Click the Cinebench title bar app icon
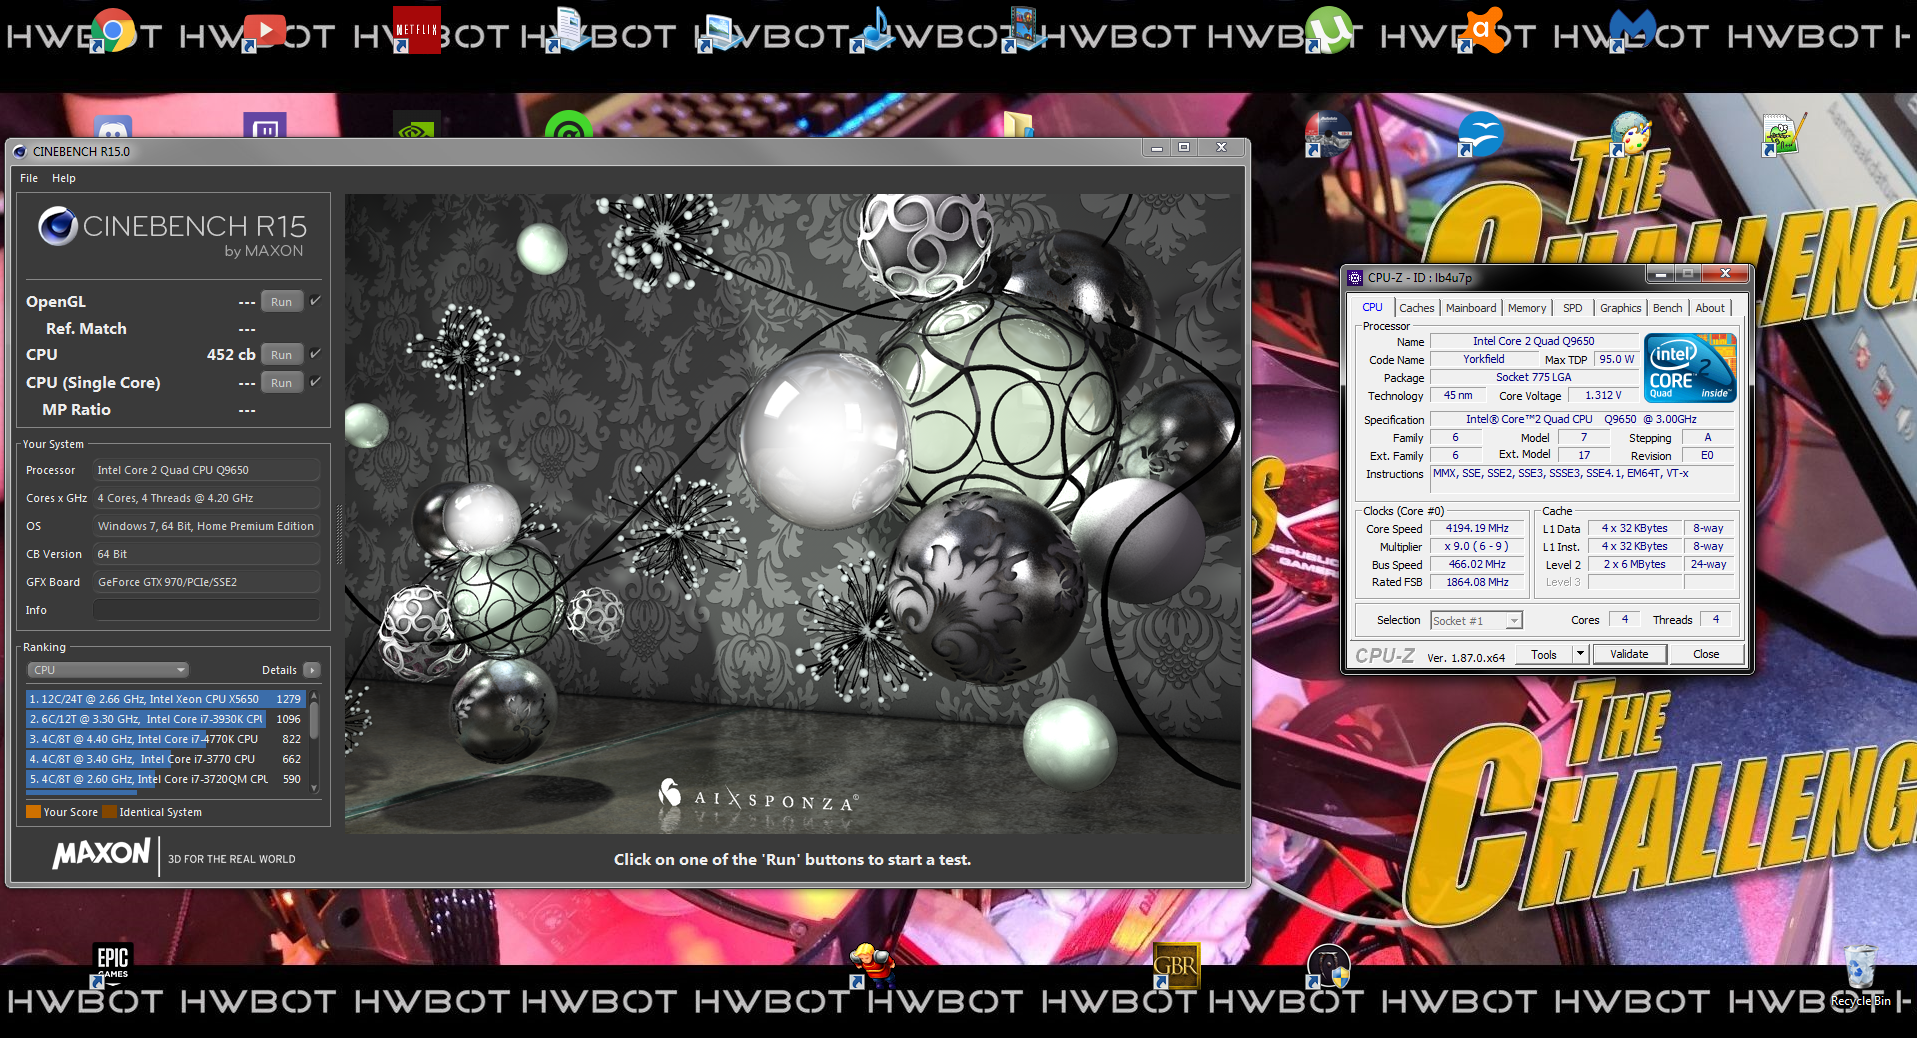 20,152
